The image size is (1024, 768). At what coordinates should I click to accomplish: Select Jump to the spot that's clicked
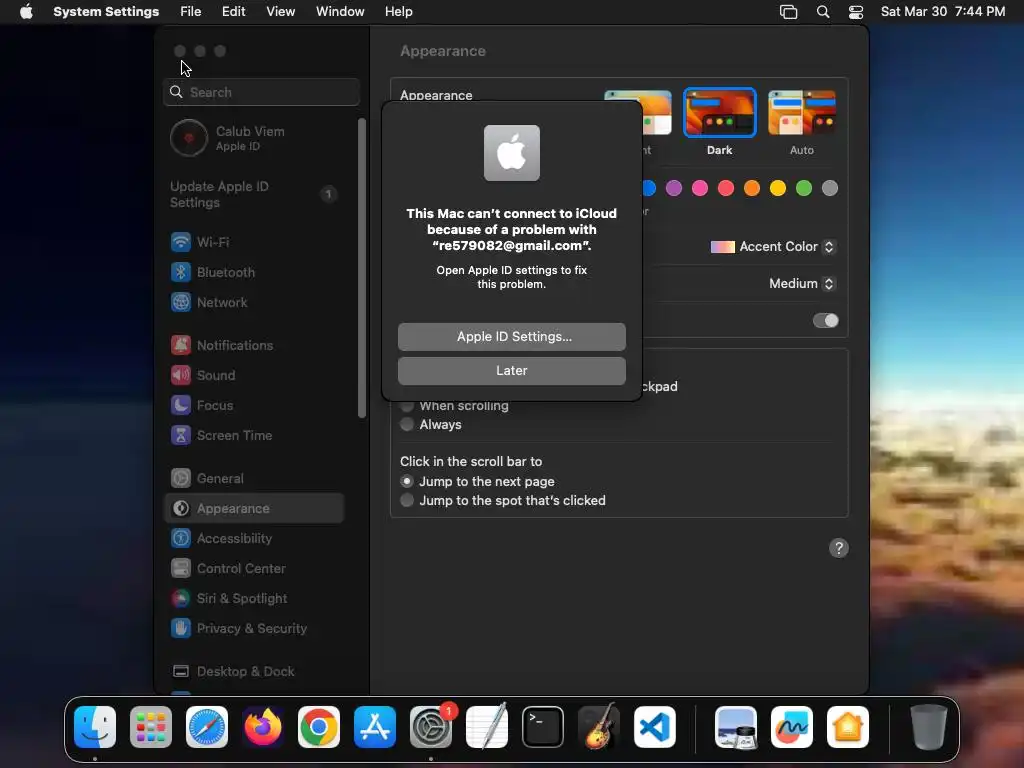click(407, 500)
